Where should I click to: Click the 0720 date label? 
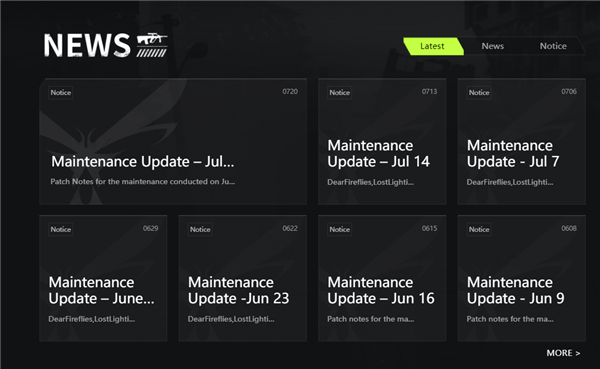coord(290,91)
